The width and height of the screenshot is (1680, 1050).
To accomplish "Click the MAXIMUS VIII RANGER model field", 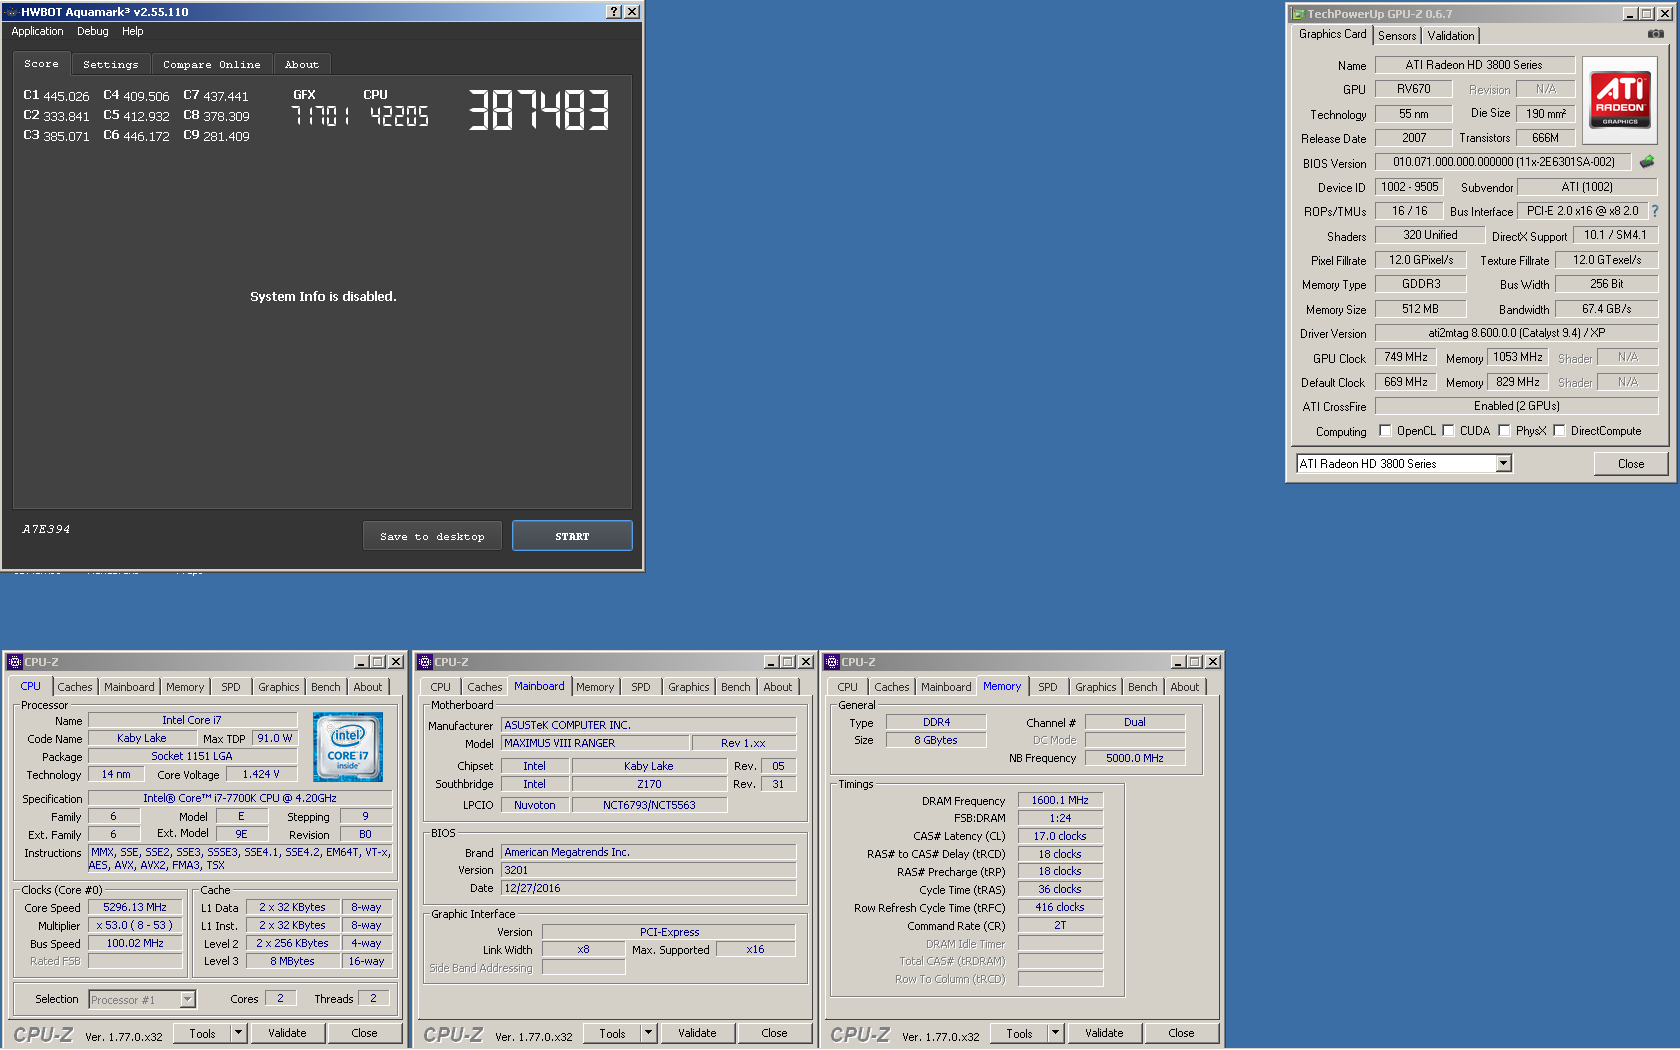I will click(x=595, y=743).
